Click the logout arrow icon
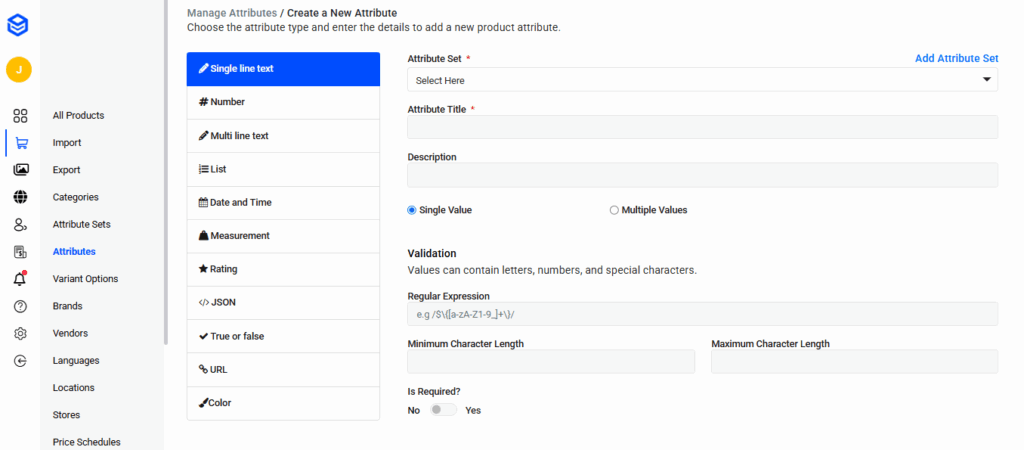1024x450 pixels. pyautogui.click(x=20, y=360)
